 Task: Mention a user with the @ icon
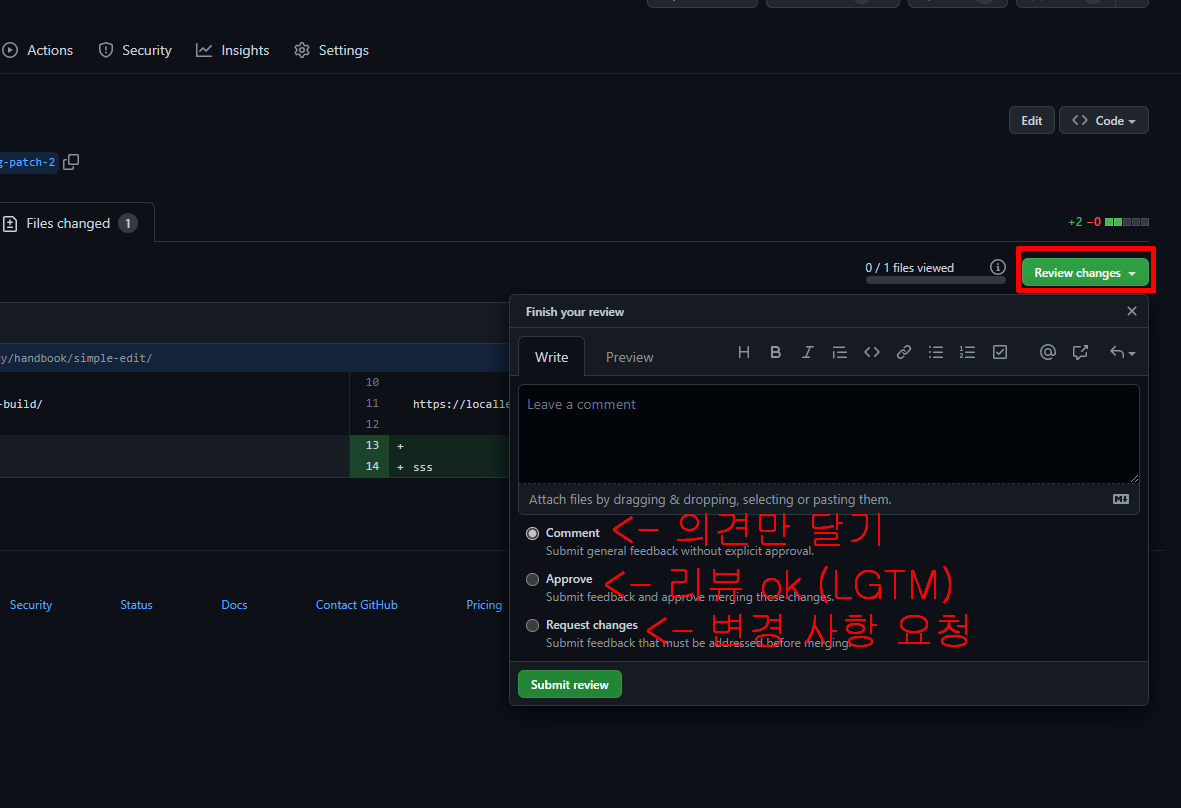1048,352
